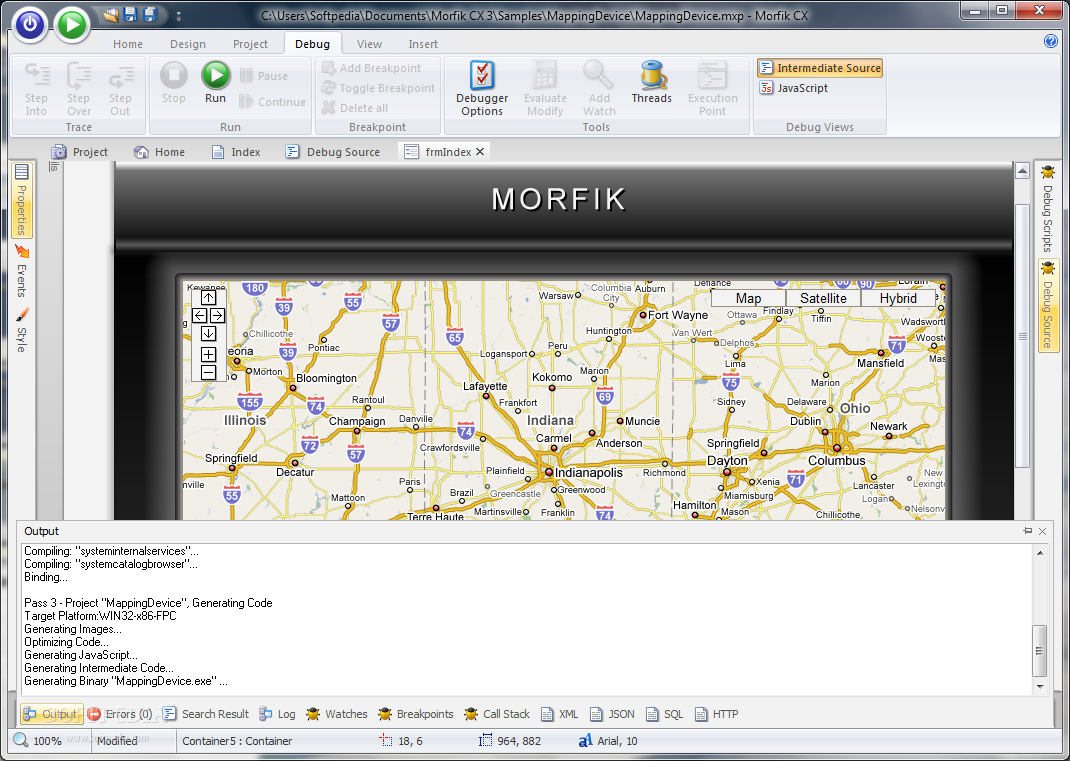Screen dimensions: 1070x761
Task: Open quick access toolbar dropdown arrow
Action: click(x=179, y=15)
